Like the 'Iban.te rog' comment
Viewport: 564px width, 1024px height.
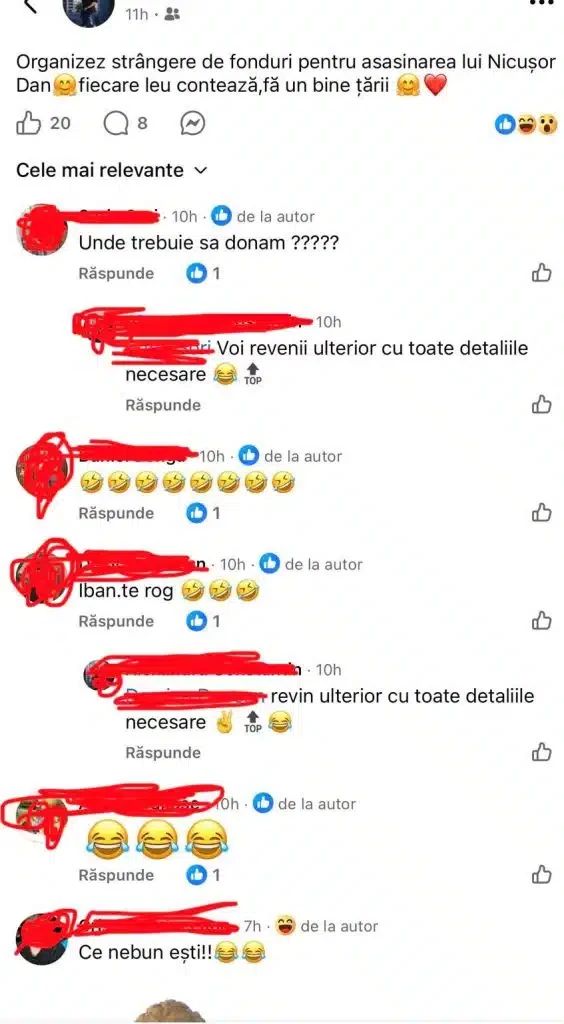[542, 620]
